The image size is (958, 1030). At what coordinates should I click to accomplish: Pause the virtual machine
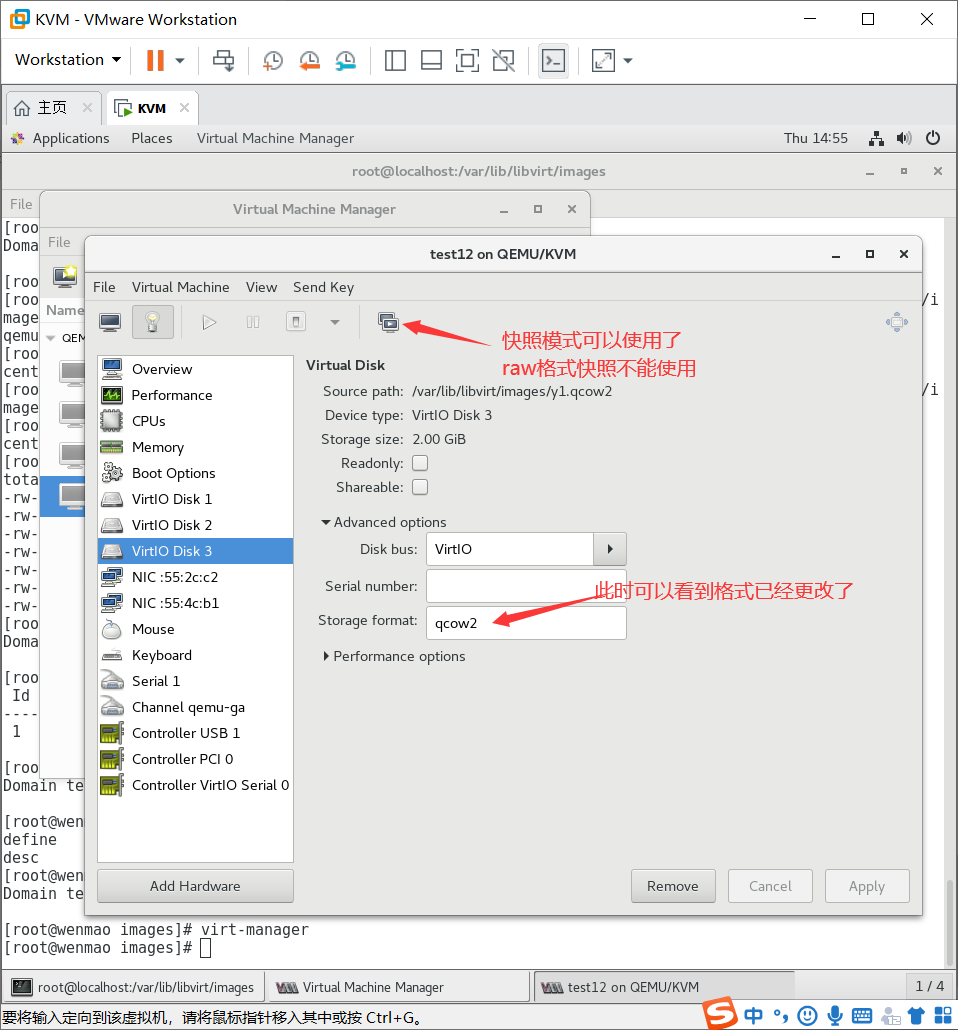point(253,323)
